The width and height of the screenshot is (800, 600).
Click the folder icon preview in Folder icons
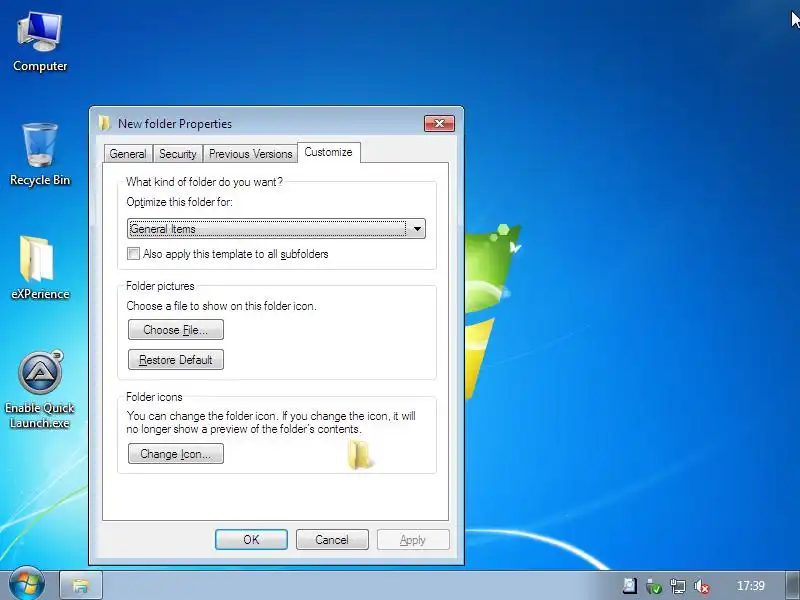click(x=360, y=455)
